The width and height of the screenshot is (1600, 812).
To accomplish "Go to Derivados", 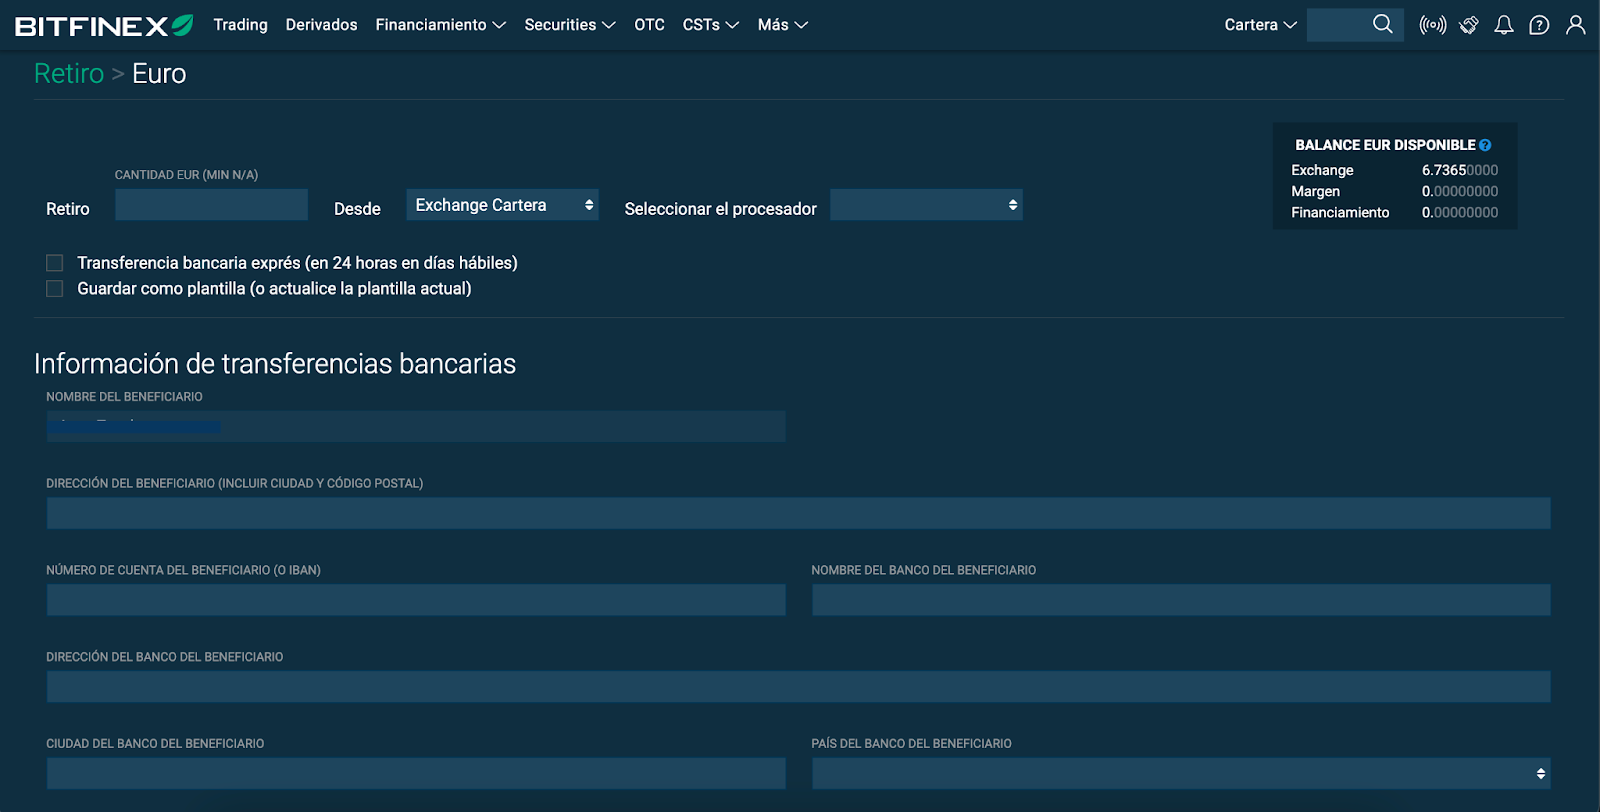I will [321, 25].
